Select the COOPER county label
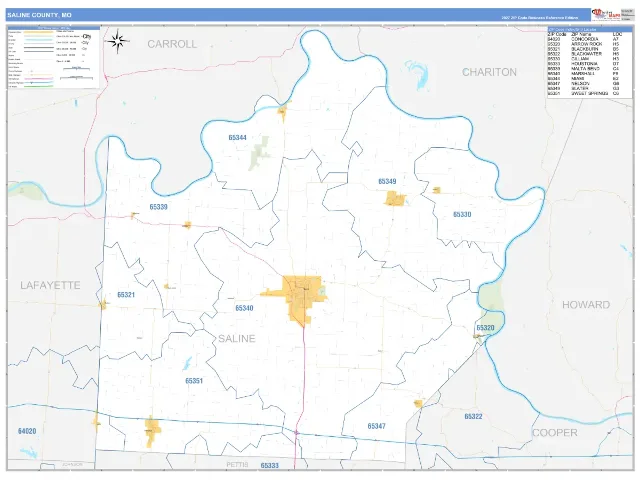 (x=554, y=433)
